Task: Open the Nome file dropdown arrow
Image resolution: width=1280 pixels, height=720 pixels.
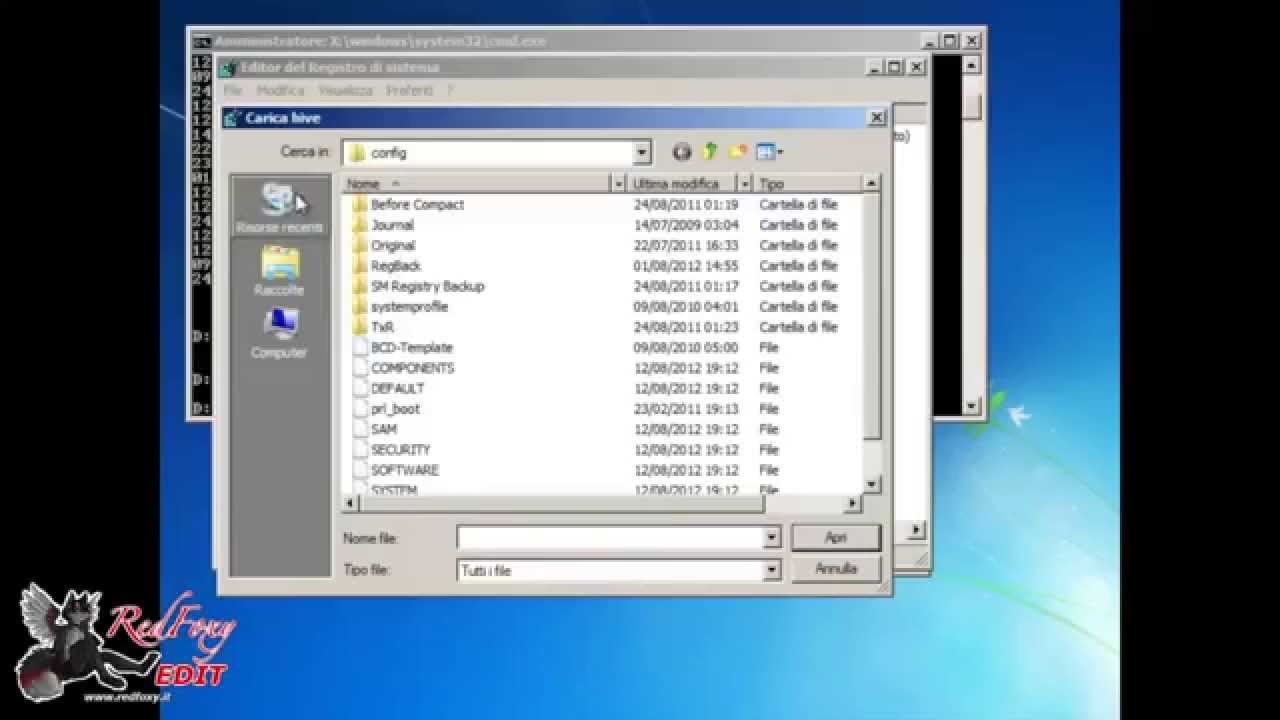Action: click(x=771, y=538)
